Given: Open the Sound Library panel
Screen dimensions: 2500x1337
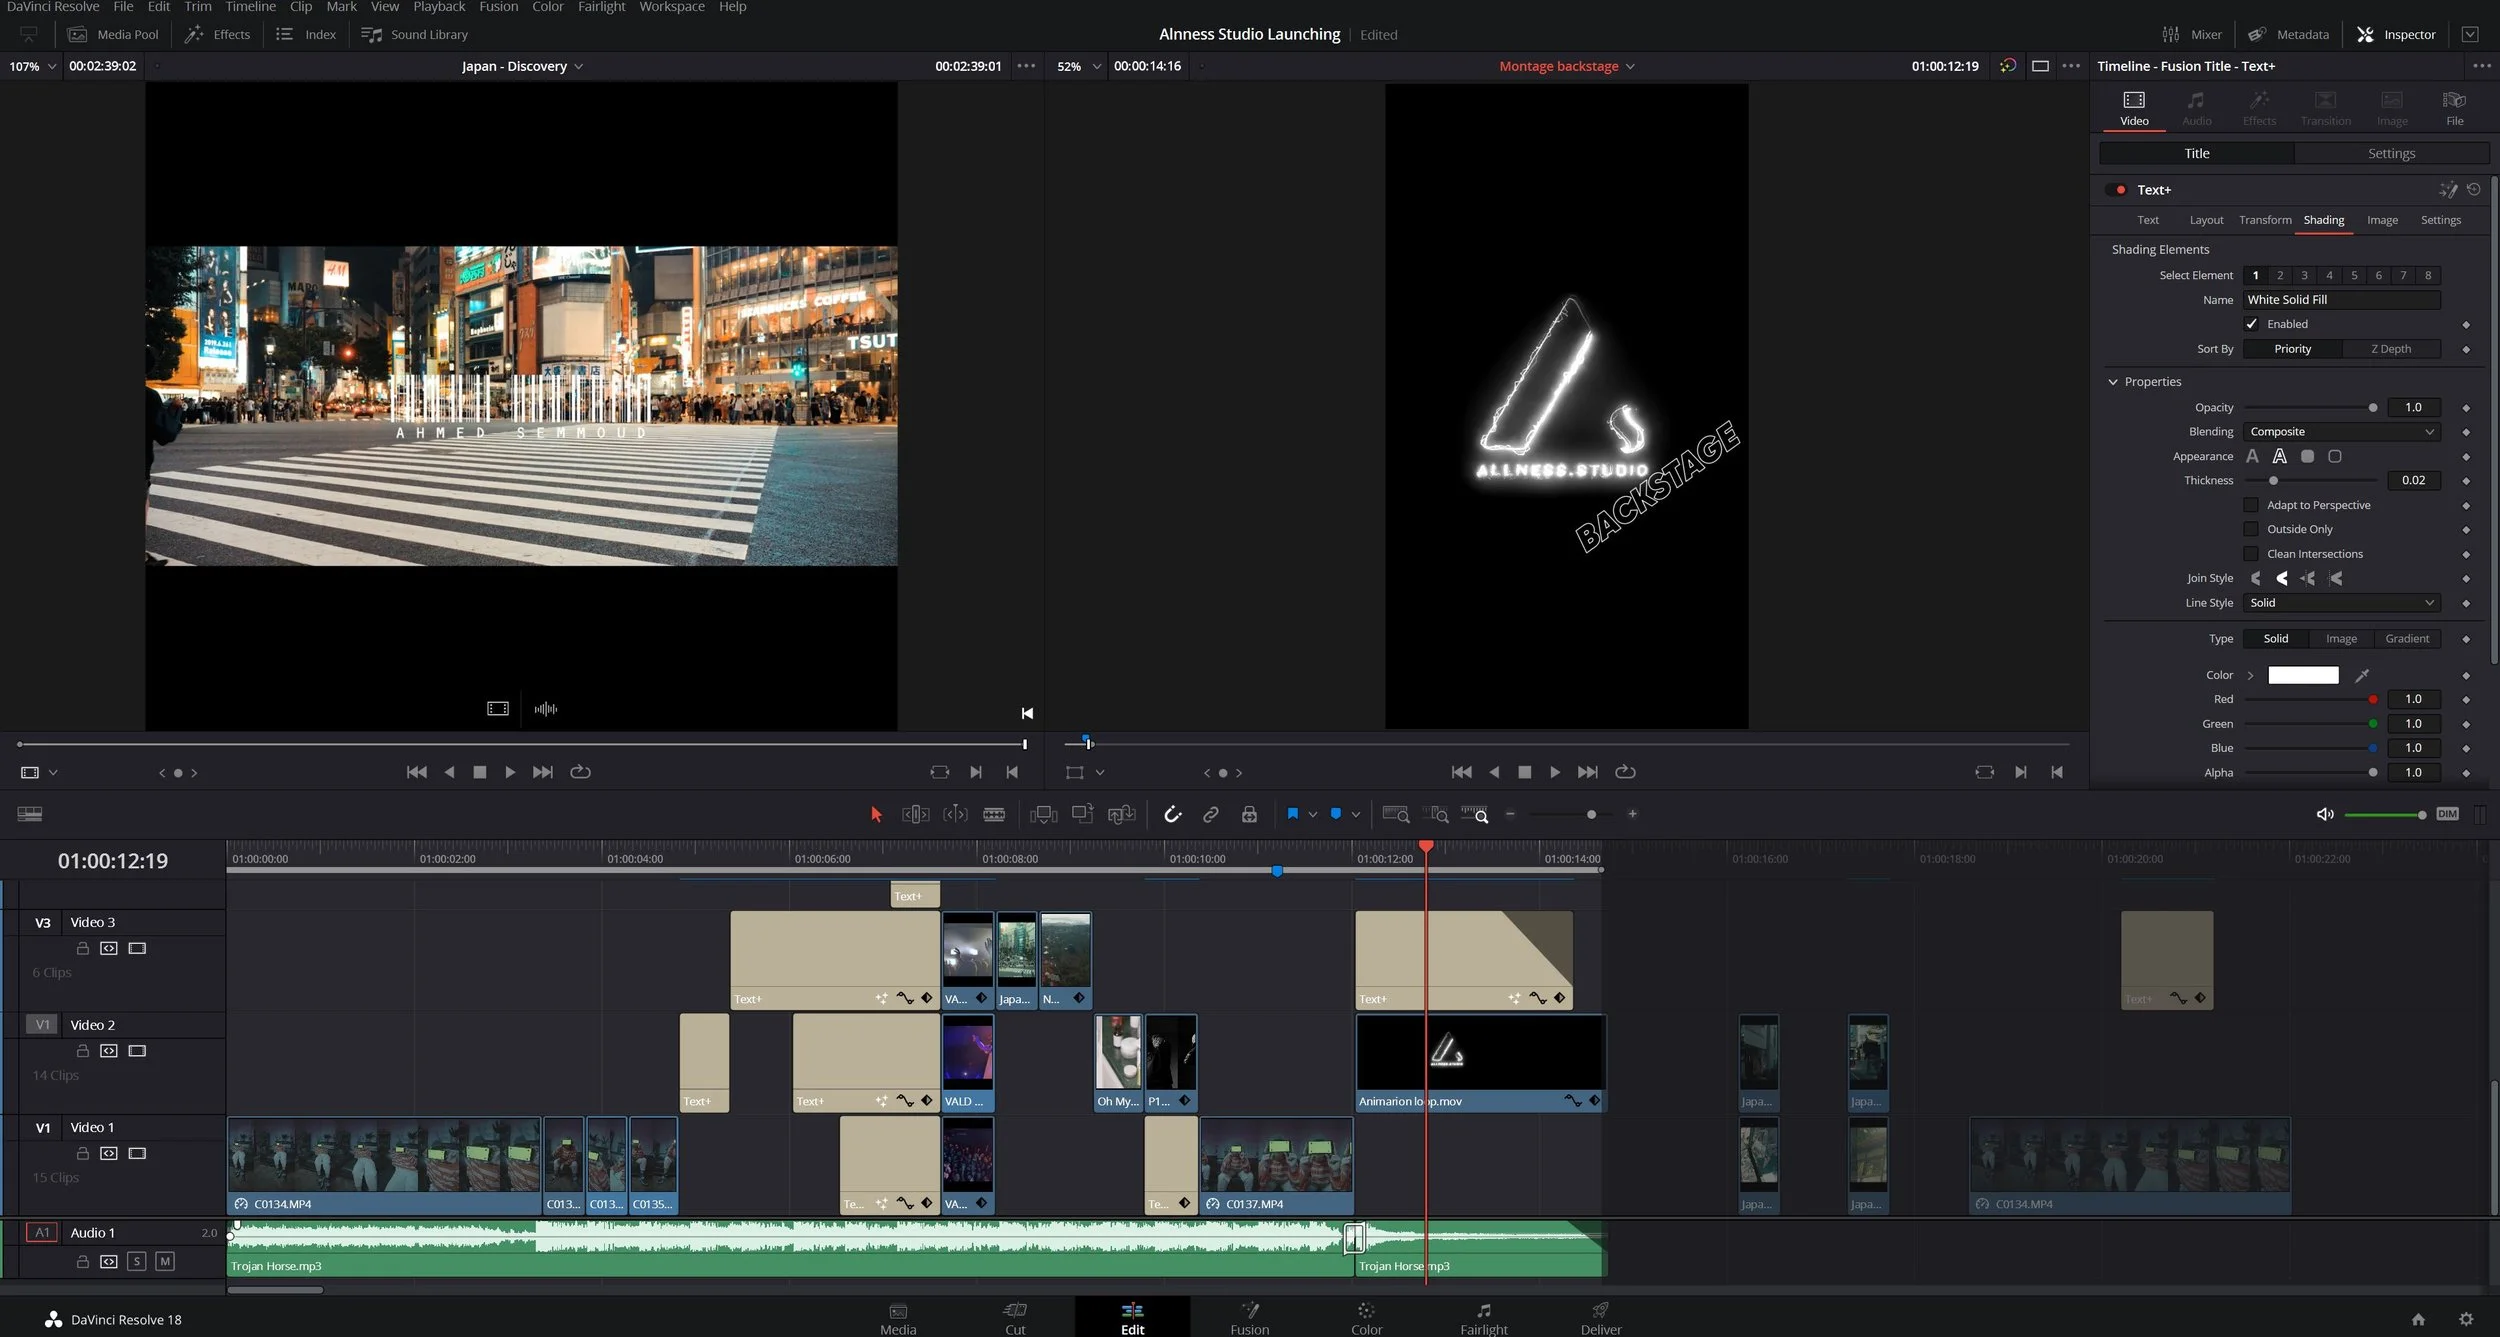Looking at the screenshot, I should (415, 34).
